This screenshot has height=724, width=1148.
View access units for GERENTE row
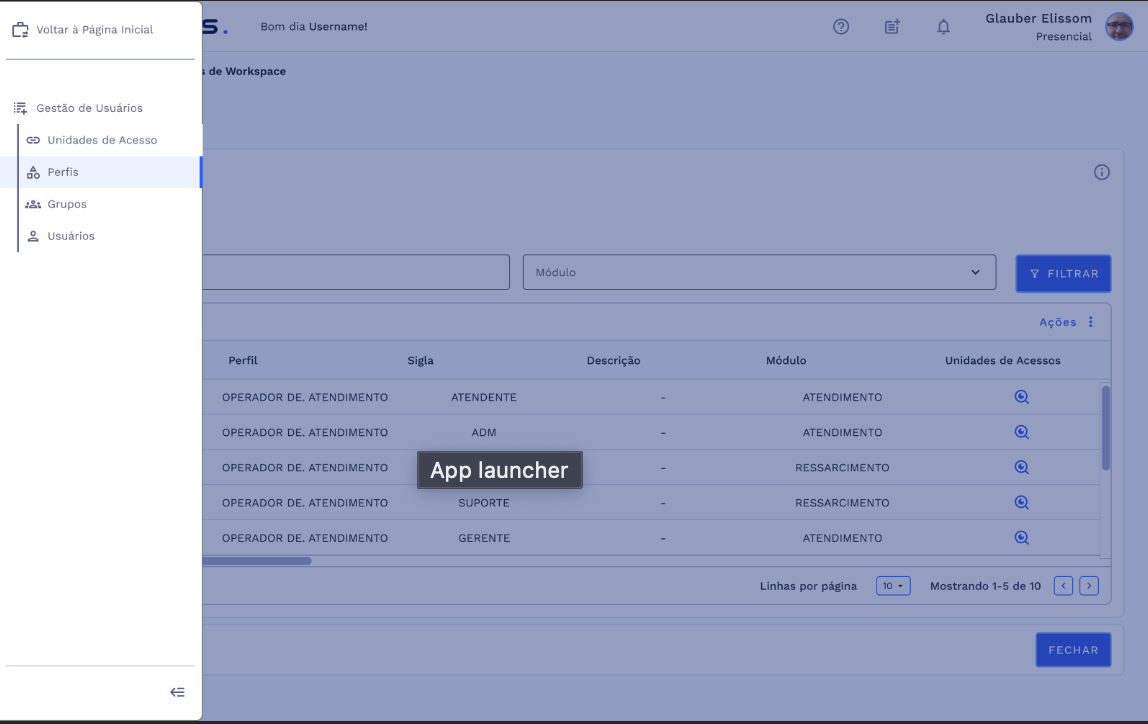[1021, 538]
